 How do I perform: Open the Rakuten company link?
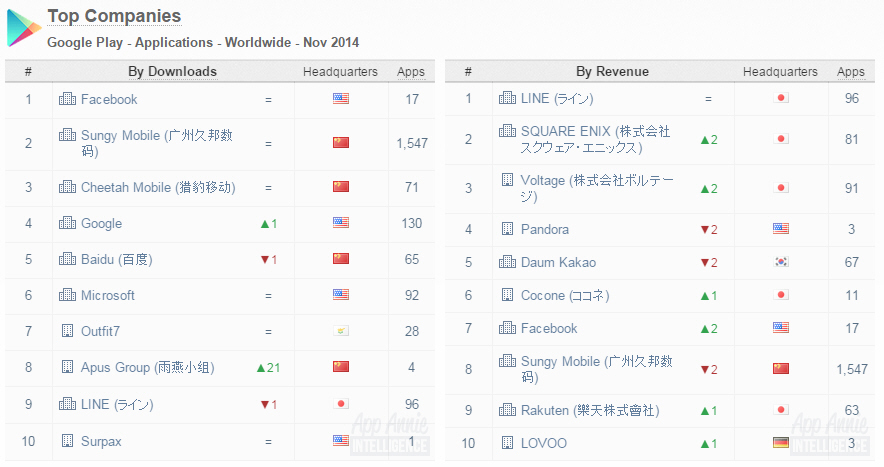tap(590, 410)
